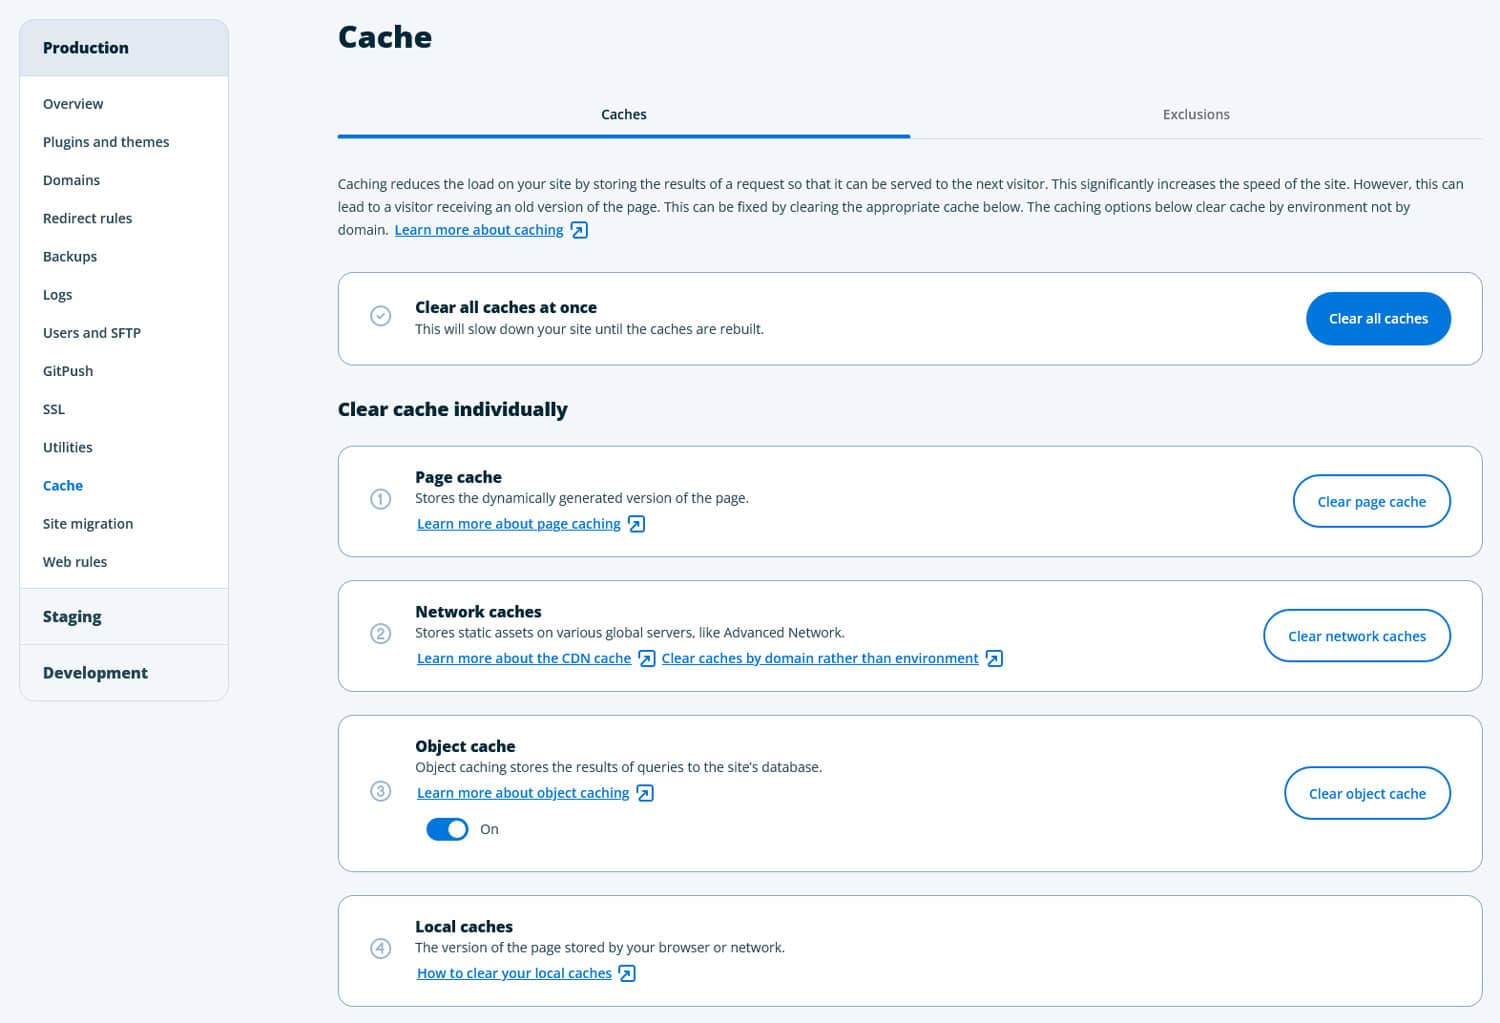Switch to the Exclusions tab

(1196, 115)
